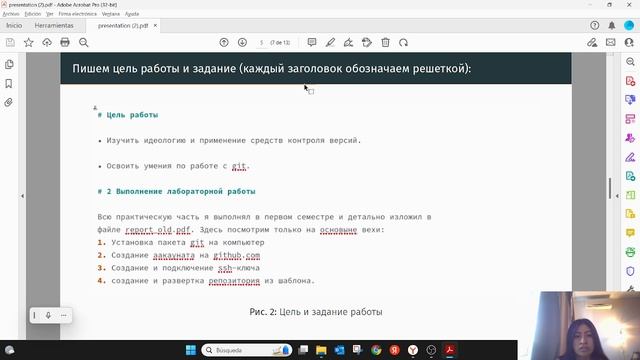Viewport: 640px width, 360px height.
Task: Rotate the page icon
Action: pos(404,42)
